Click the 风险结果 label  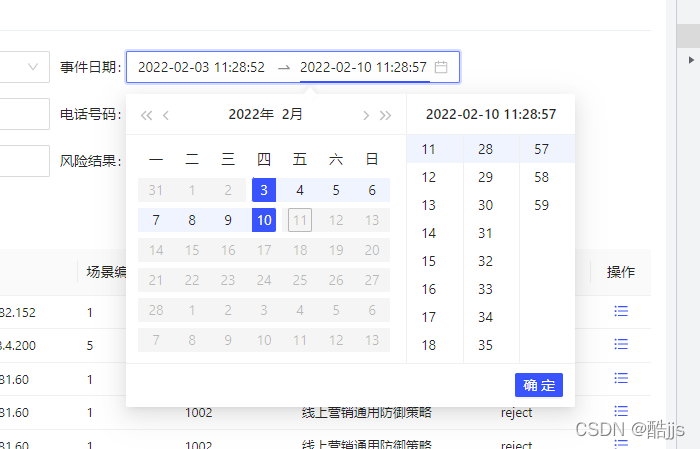tap(91, 161)
